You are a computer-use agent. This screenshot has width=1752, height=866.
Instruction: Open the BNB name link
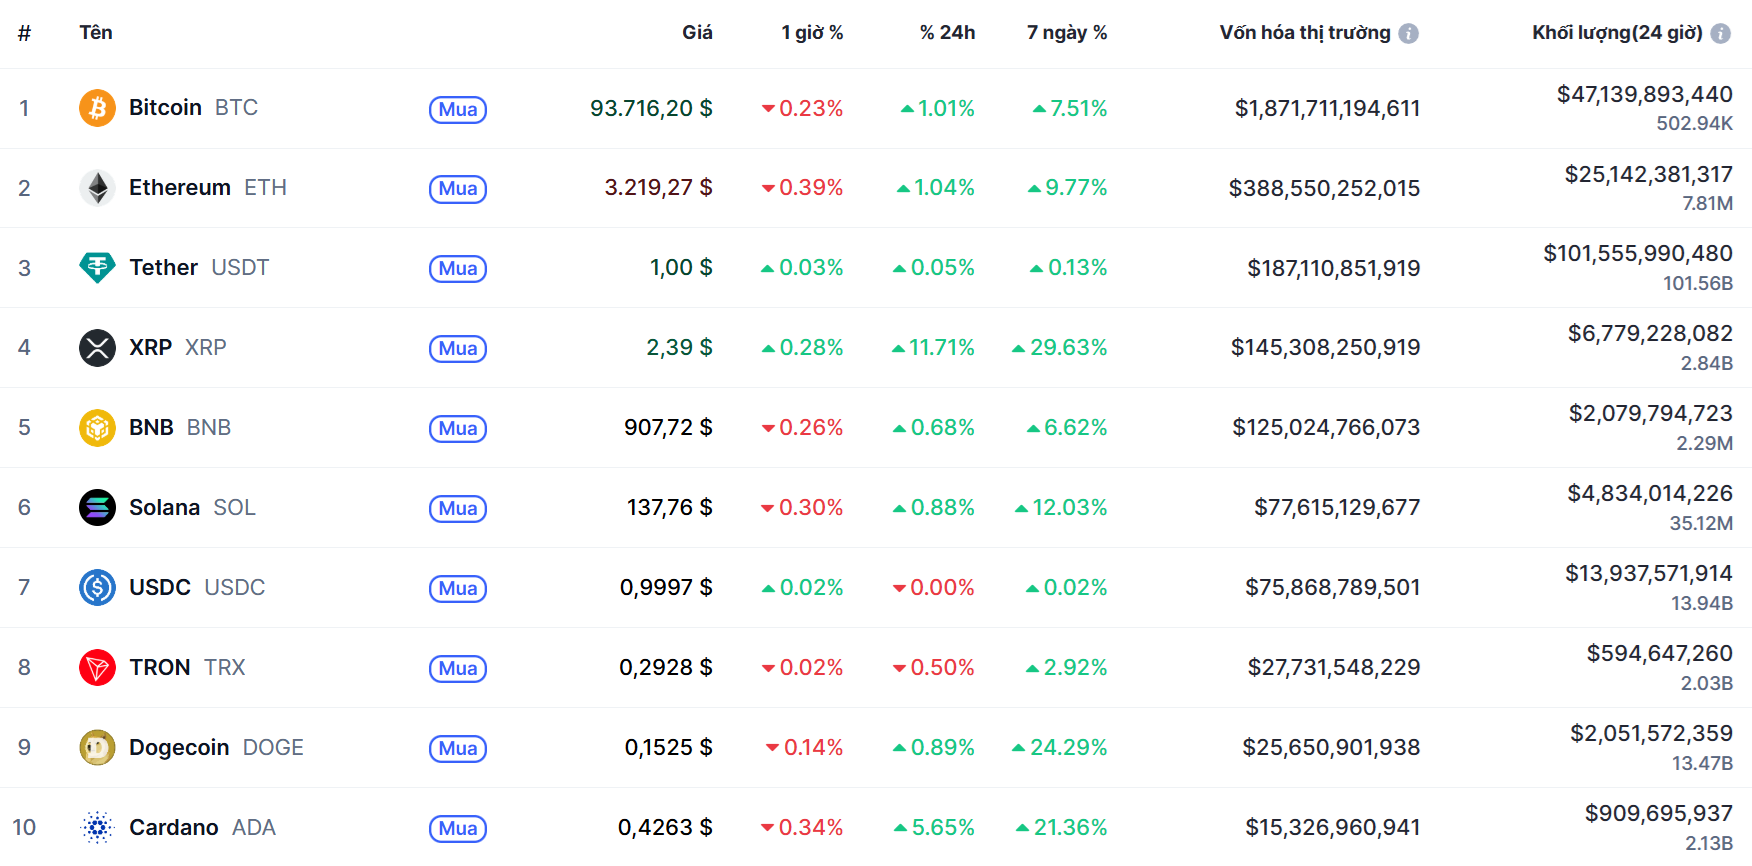click(x=180, y=428)
